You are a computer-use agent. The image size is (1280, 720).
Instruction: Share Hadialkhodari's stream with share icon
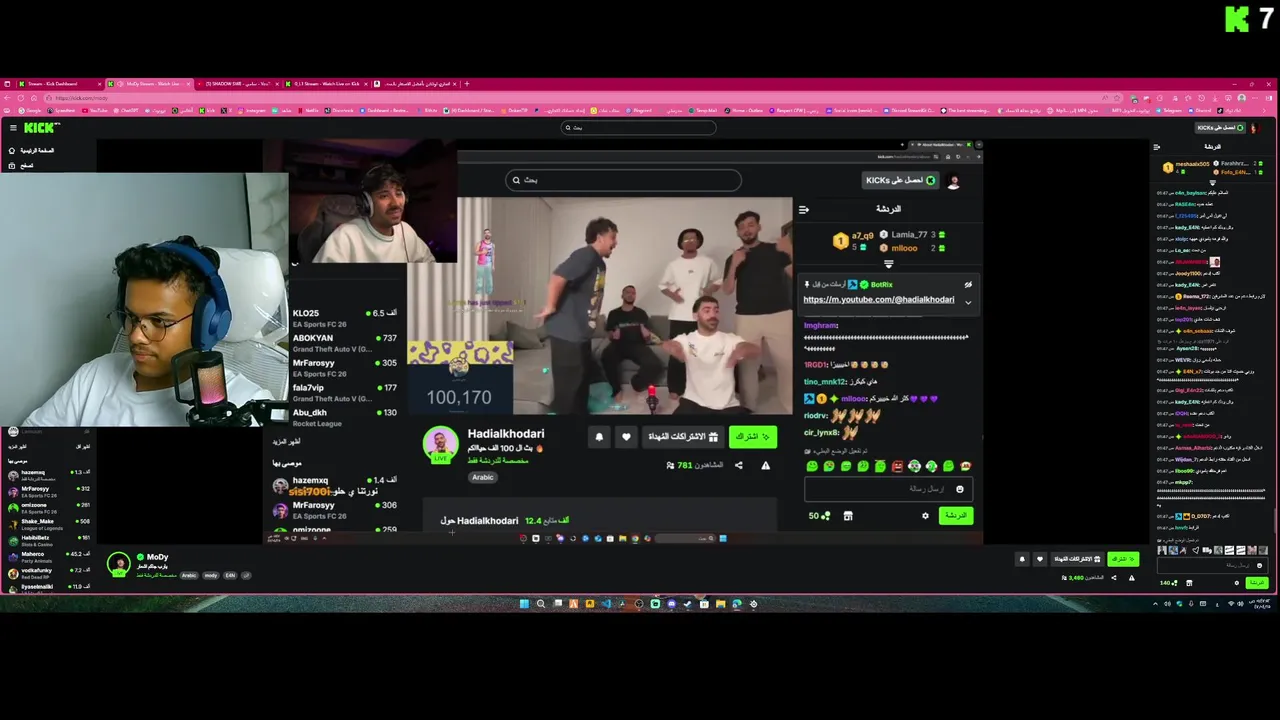click(739, 465)
